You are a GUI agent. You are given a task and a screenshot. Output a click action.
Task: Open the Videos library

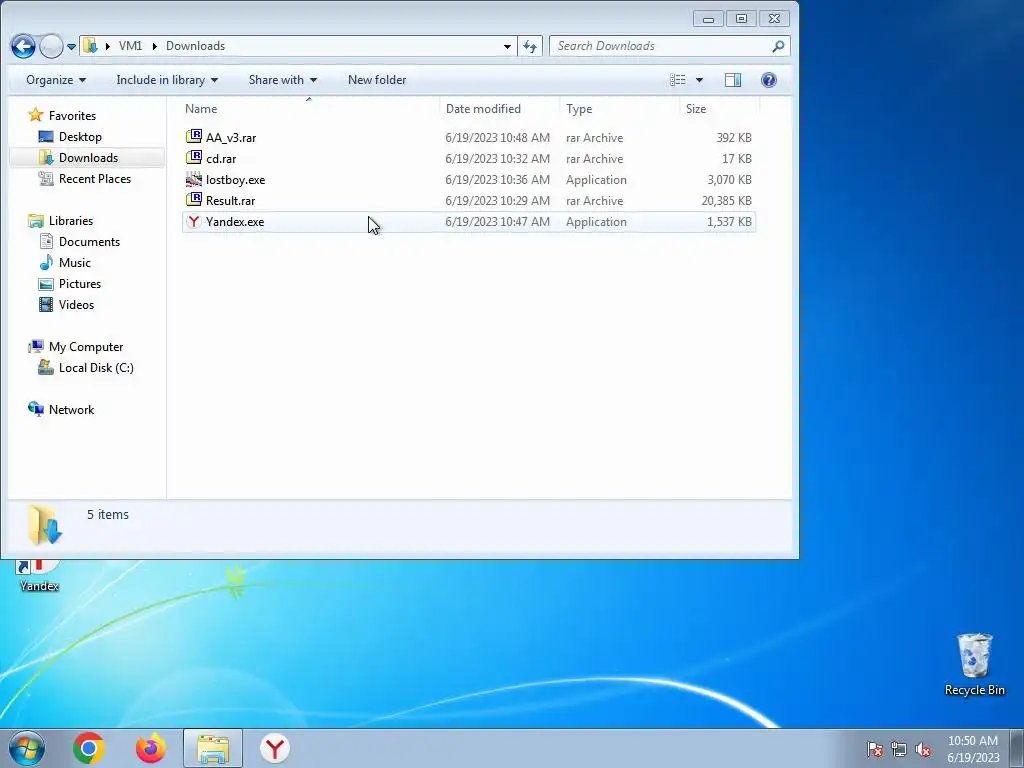[76, 304]
